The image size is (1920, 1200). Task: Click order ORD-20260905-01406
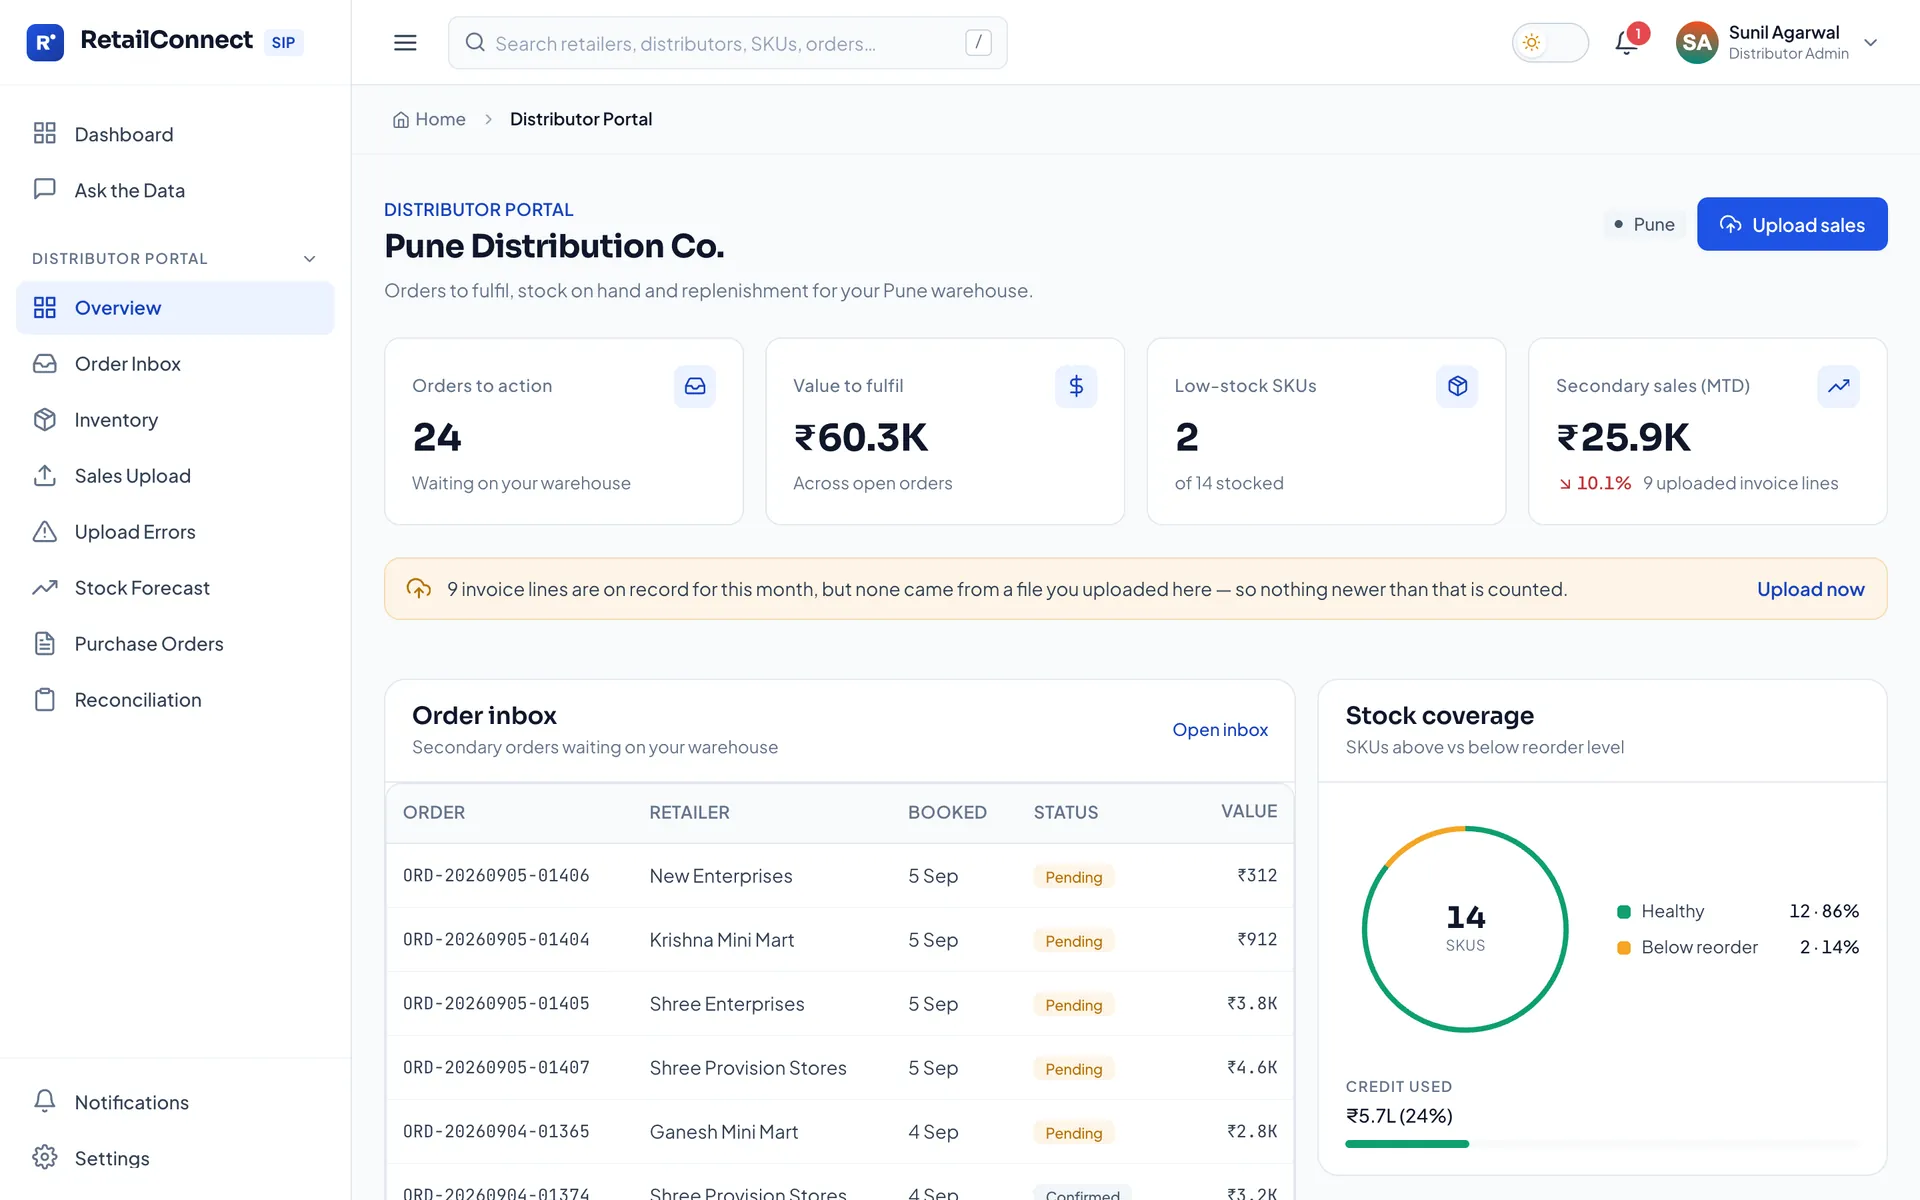pos(496,876)
